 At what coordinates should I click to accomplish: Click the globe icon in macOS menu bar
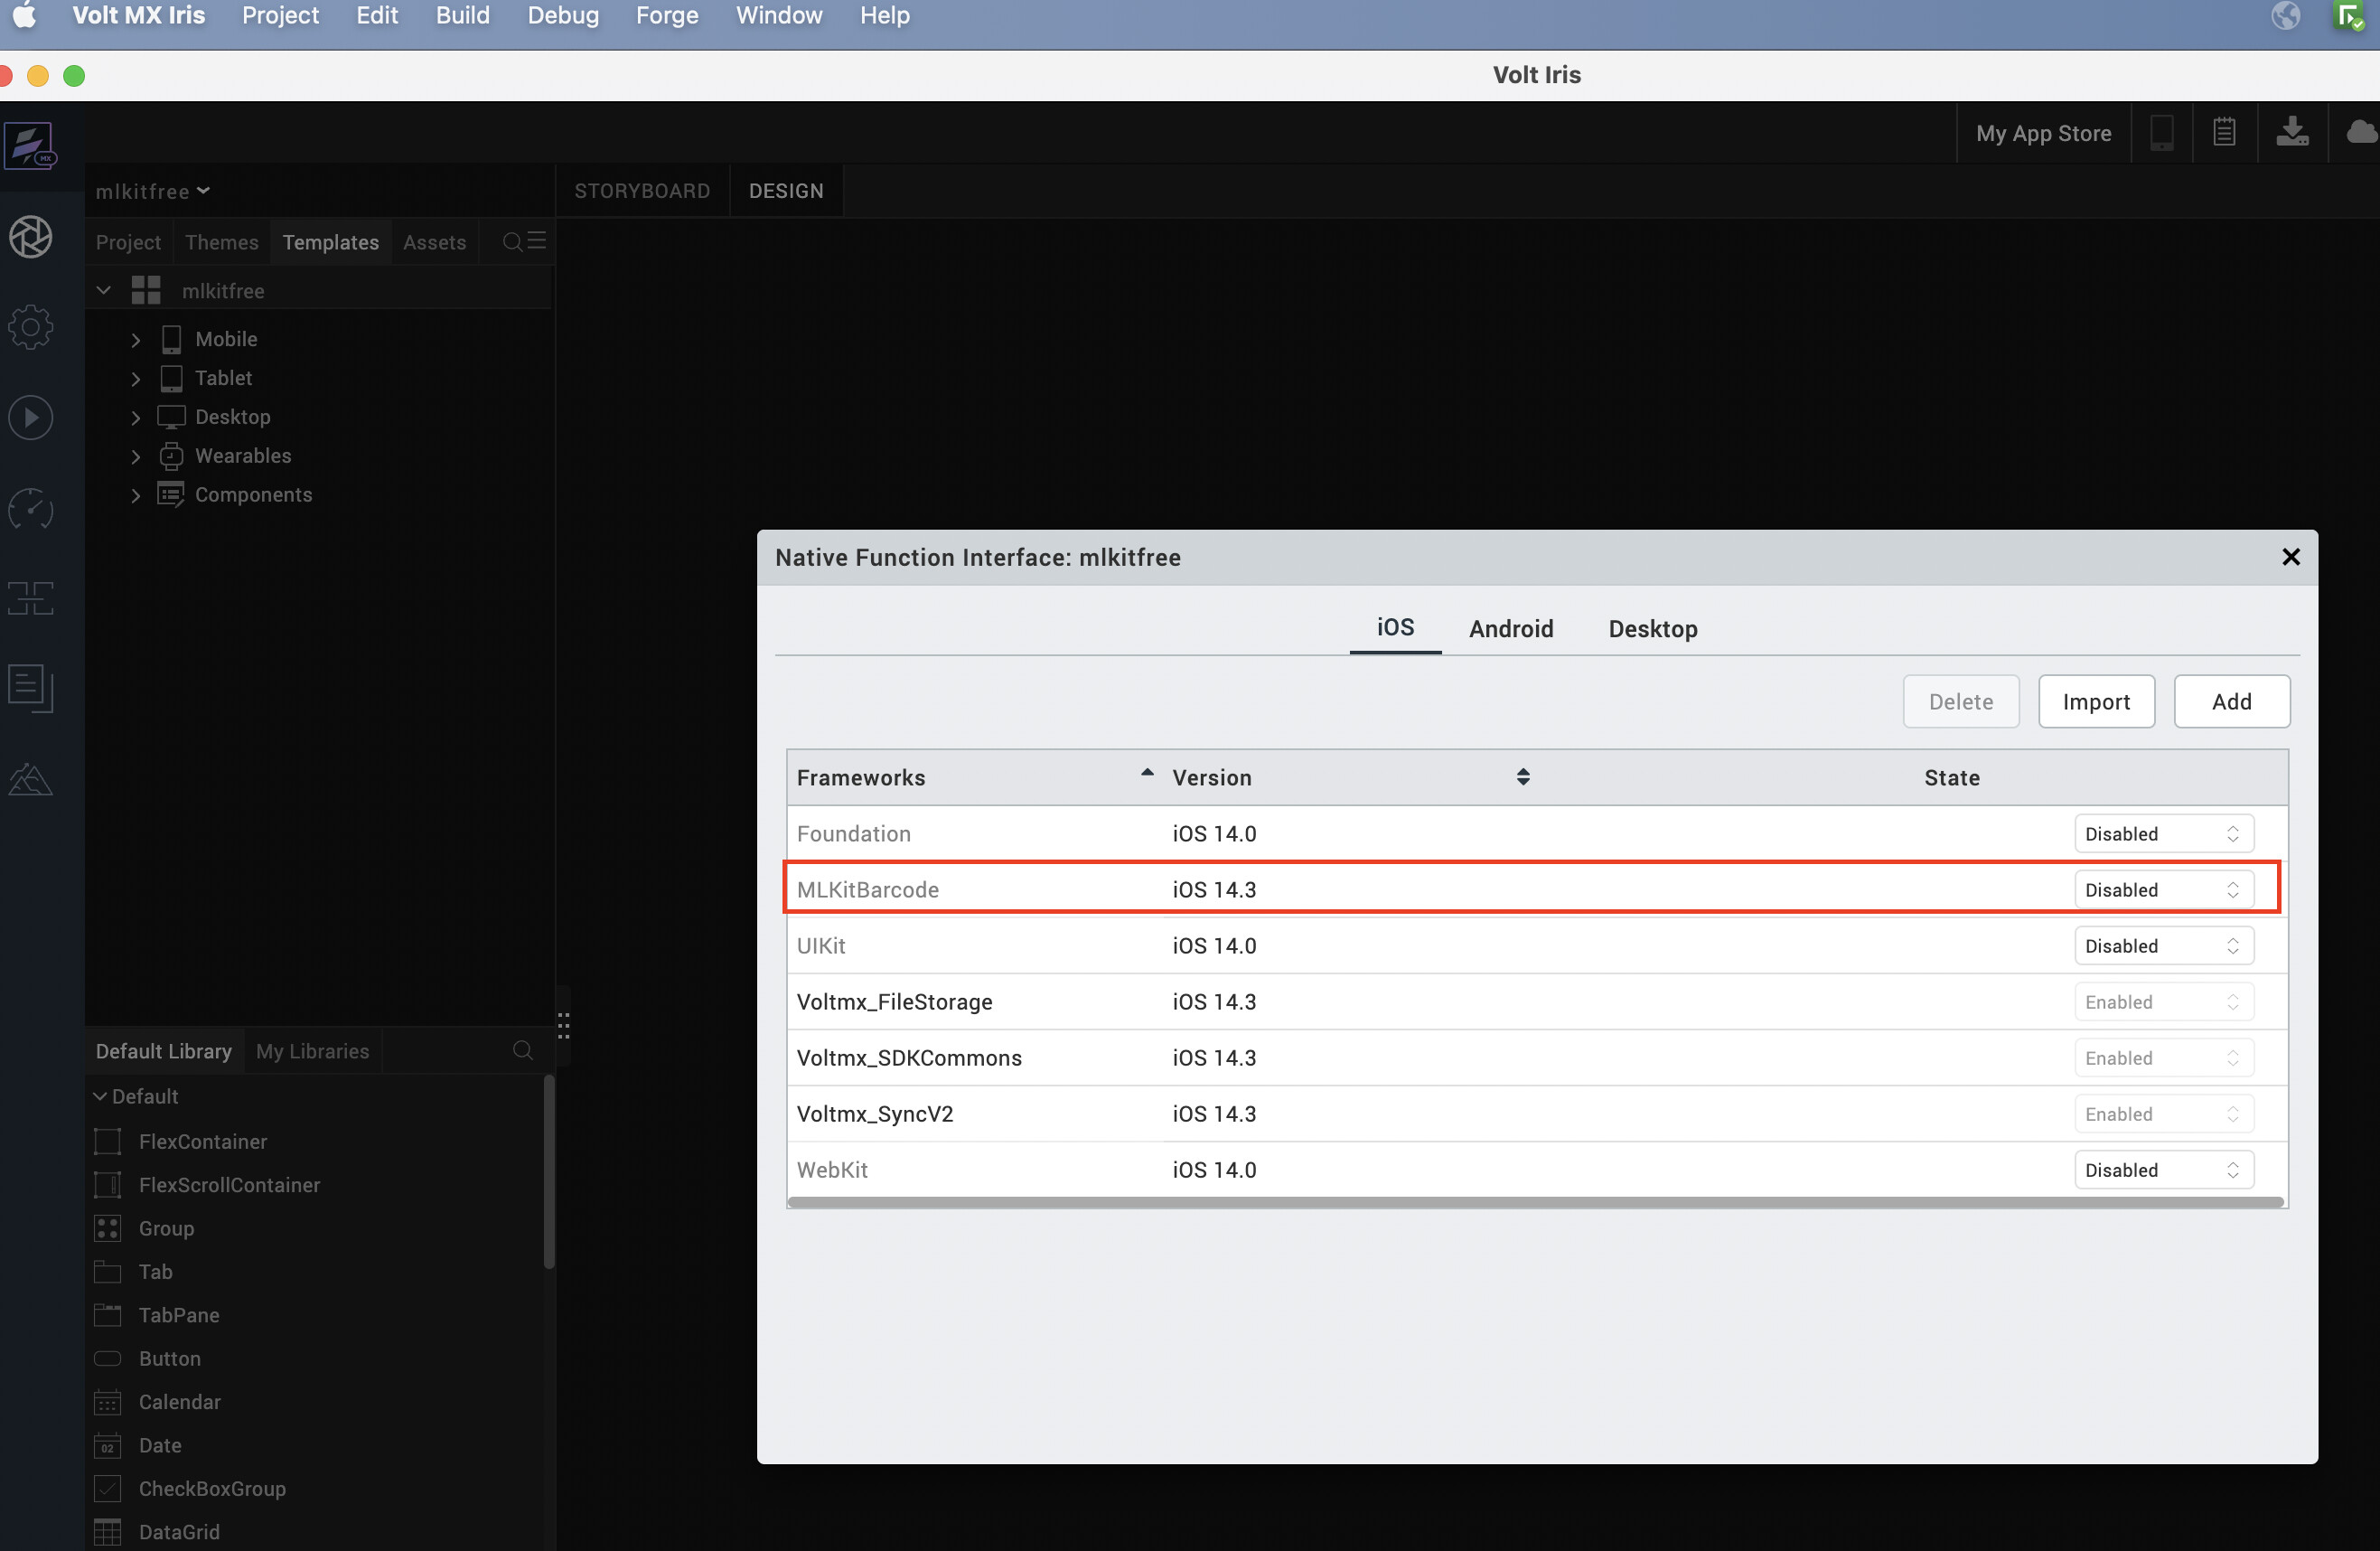(x=2286, y=15)
